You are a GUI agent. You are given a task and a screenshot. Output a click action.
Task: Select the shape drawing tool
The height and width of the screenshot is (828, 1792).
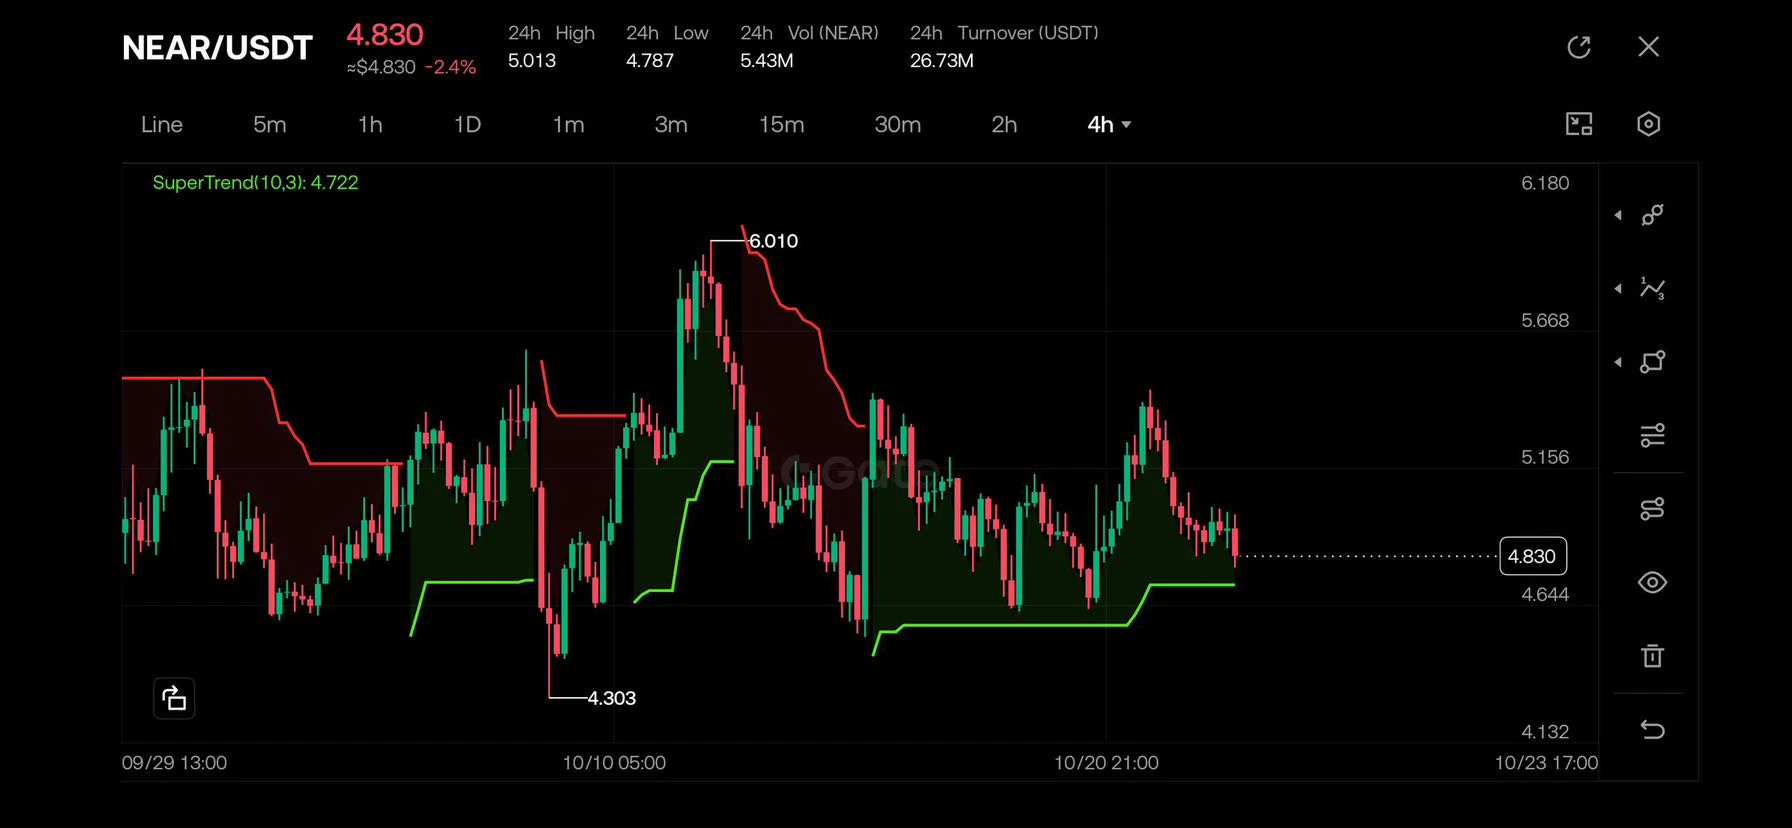[1653, 362]
